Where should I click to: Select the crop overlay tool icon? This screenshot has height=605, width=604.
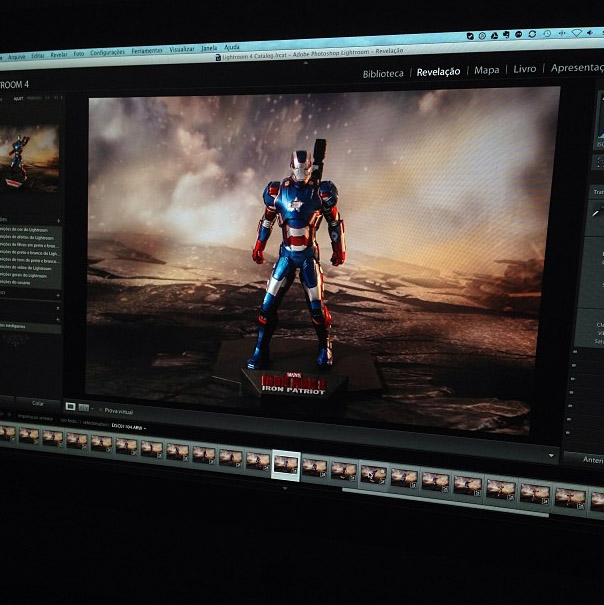tap(599, 162)
